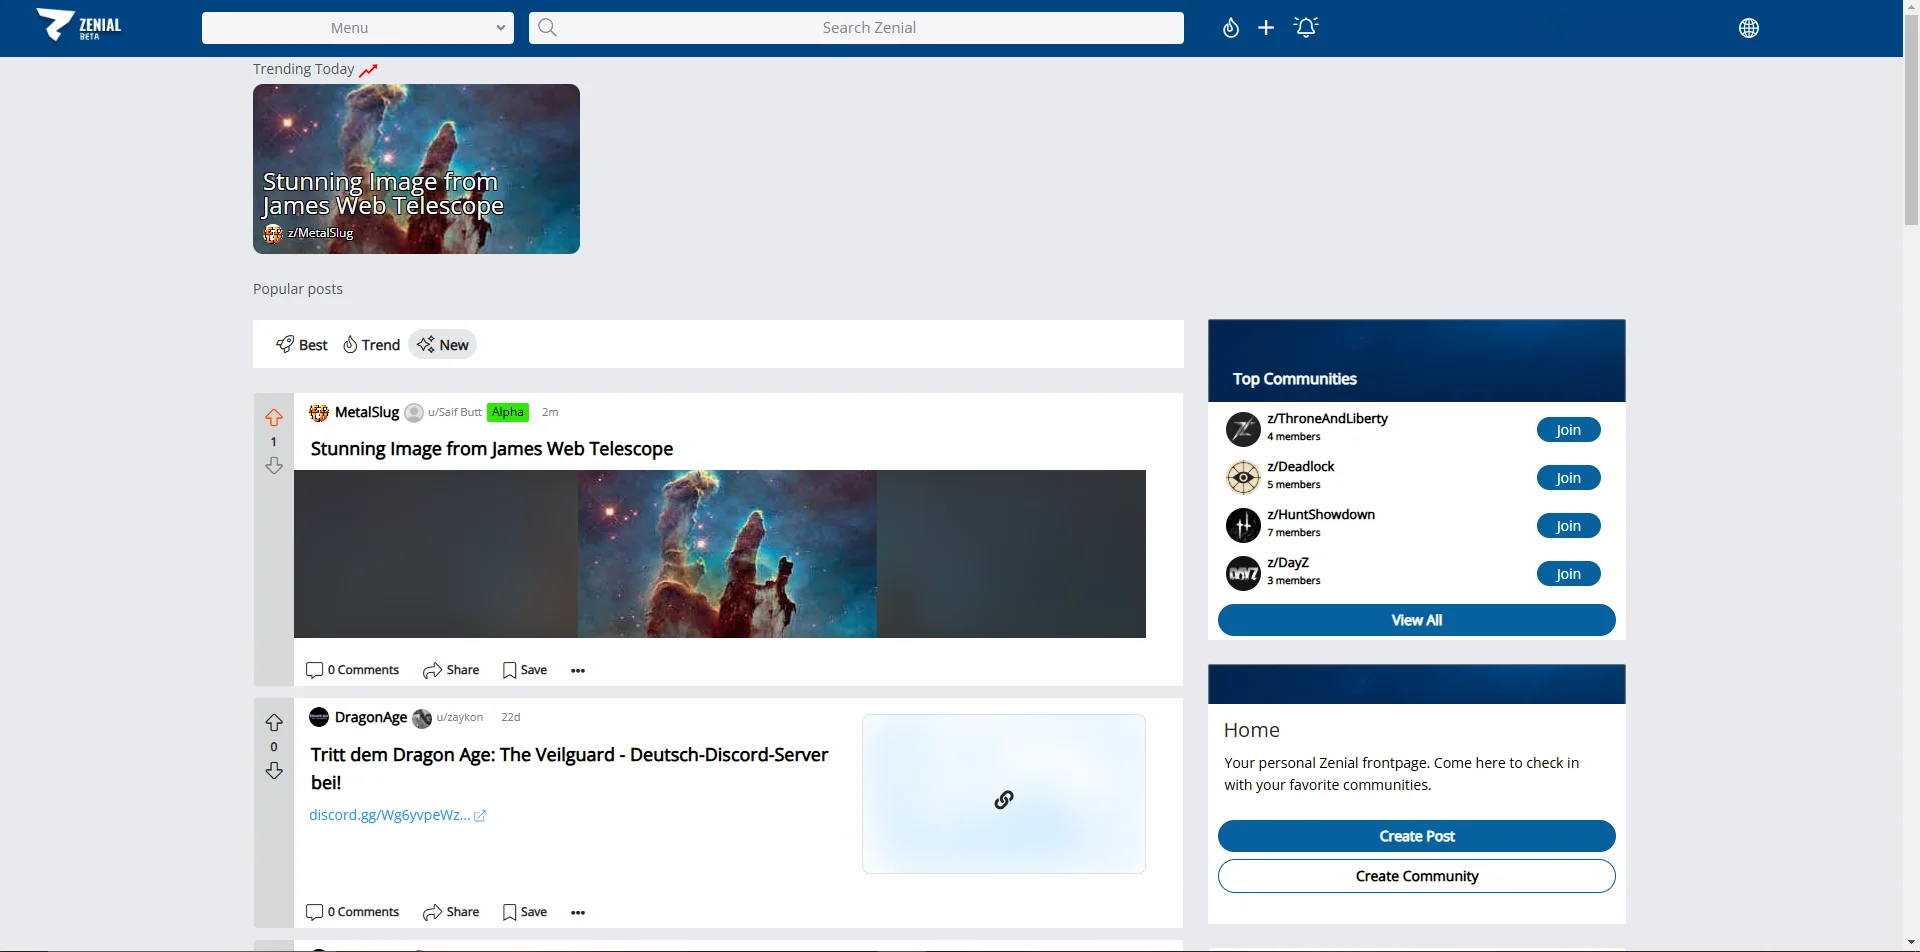1920x952 pixels.
Task: Join the z/ThroneAndLiberty community
Action: coord(1568,430)
